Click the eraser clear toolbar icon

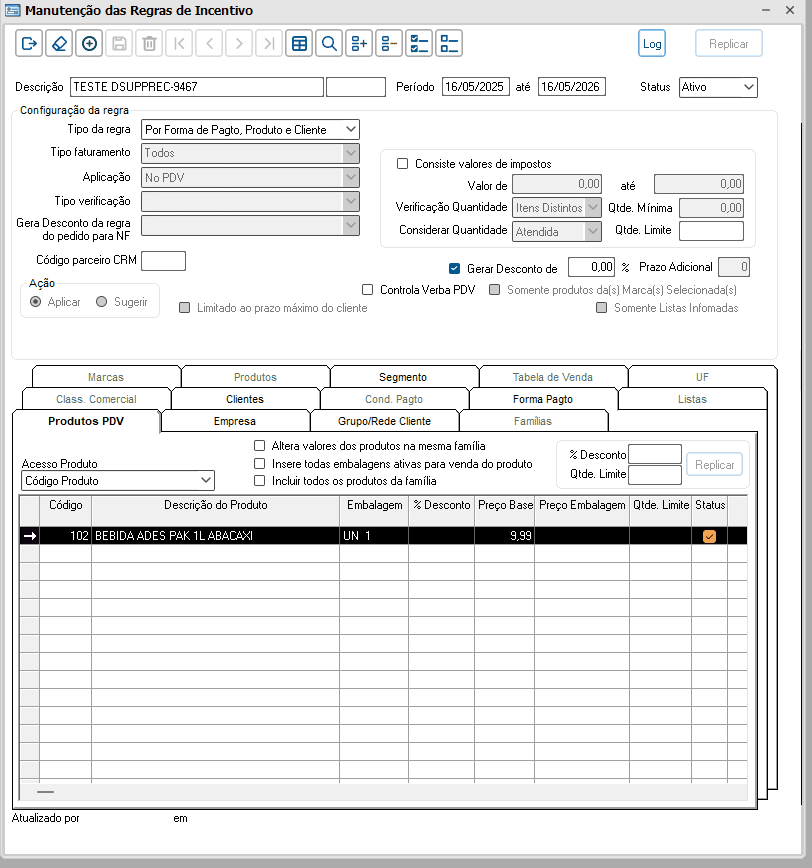(59, 43)
